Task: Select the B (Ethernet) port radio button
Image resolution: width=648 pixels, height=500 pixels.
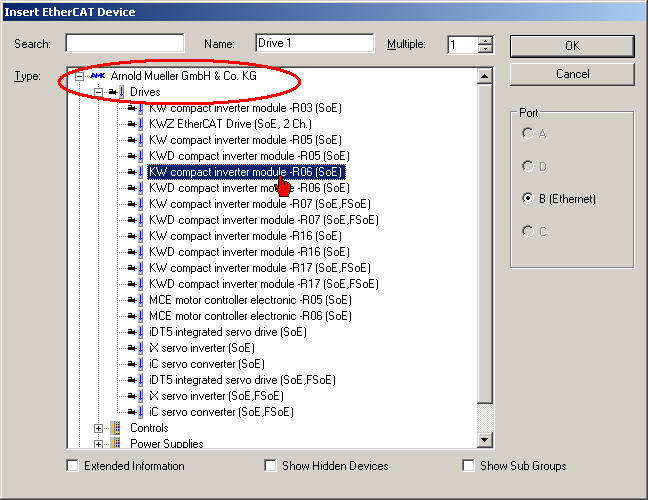Action: pos(527,199)
